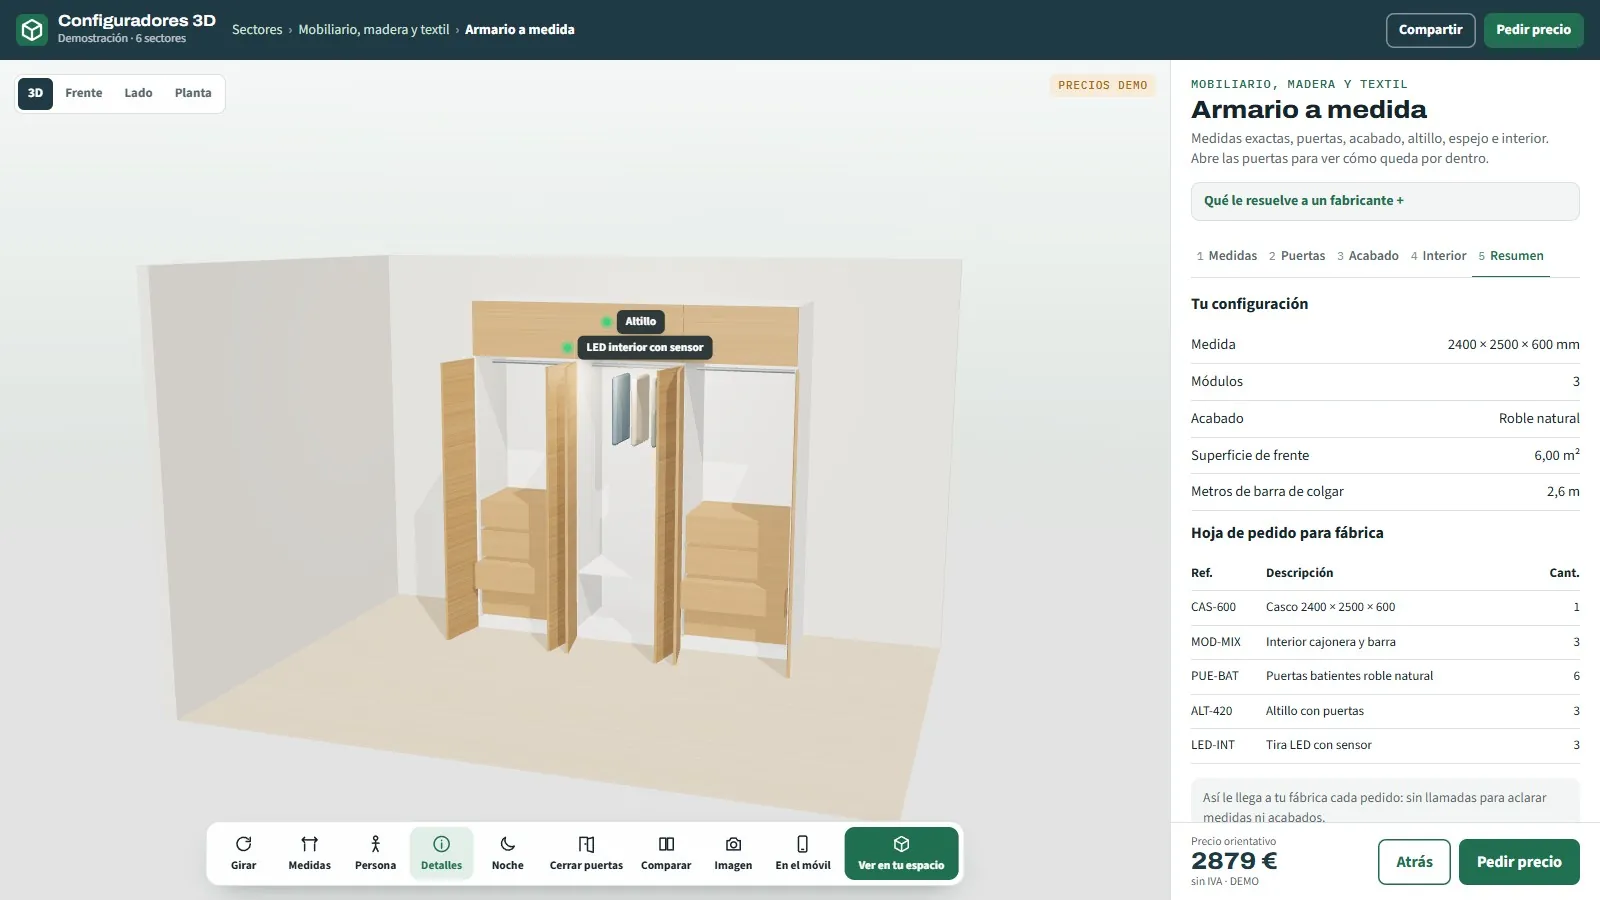Image resolution: width=1600 pixels, height=900 pixels.
Task: Select the 3D view mode
Action: click(35, 93)
